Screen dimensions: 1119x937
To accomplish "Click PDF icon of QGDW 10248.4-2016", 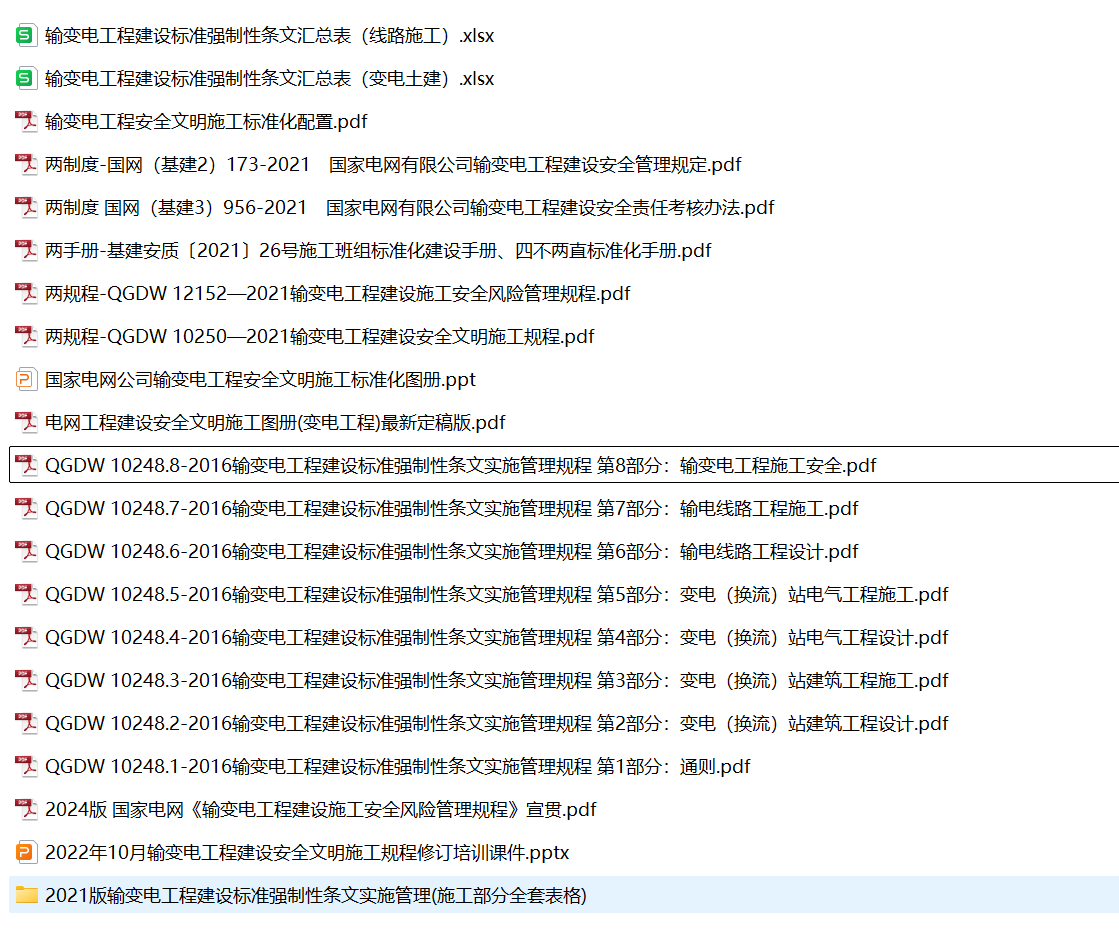I will tap(26, 637).
